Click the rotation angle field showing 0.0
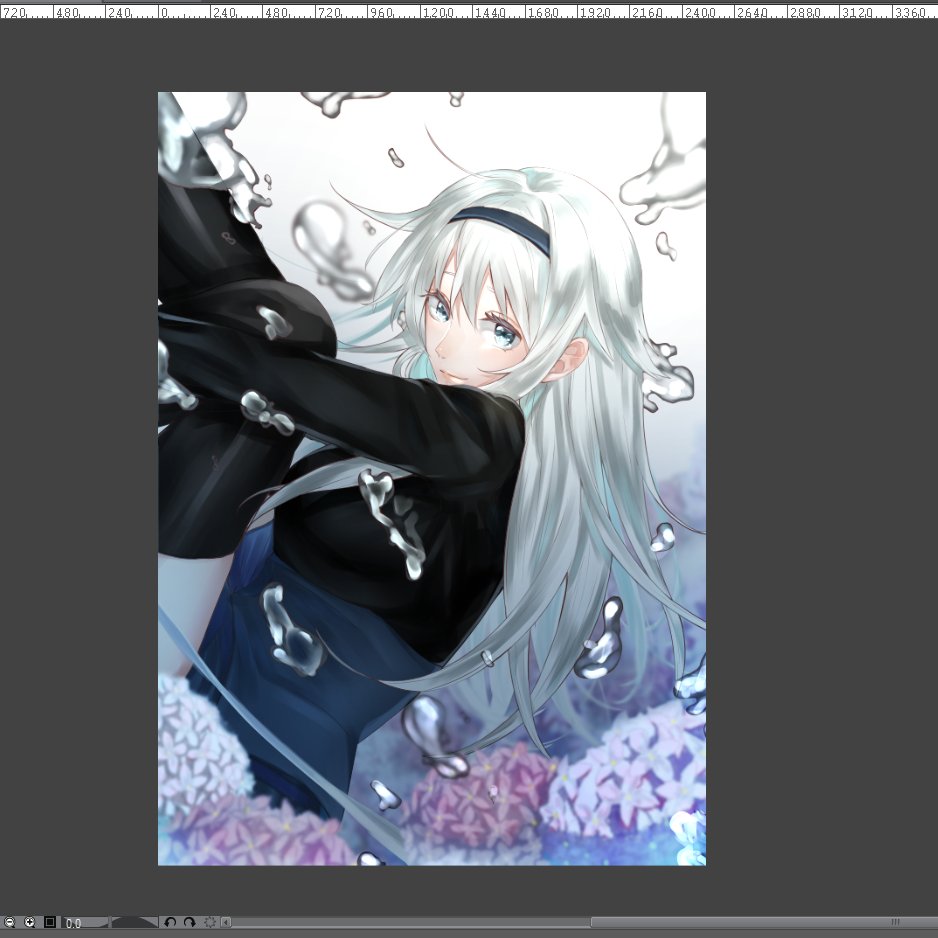This screenshot has height=938, width=938. (85, 922)
